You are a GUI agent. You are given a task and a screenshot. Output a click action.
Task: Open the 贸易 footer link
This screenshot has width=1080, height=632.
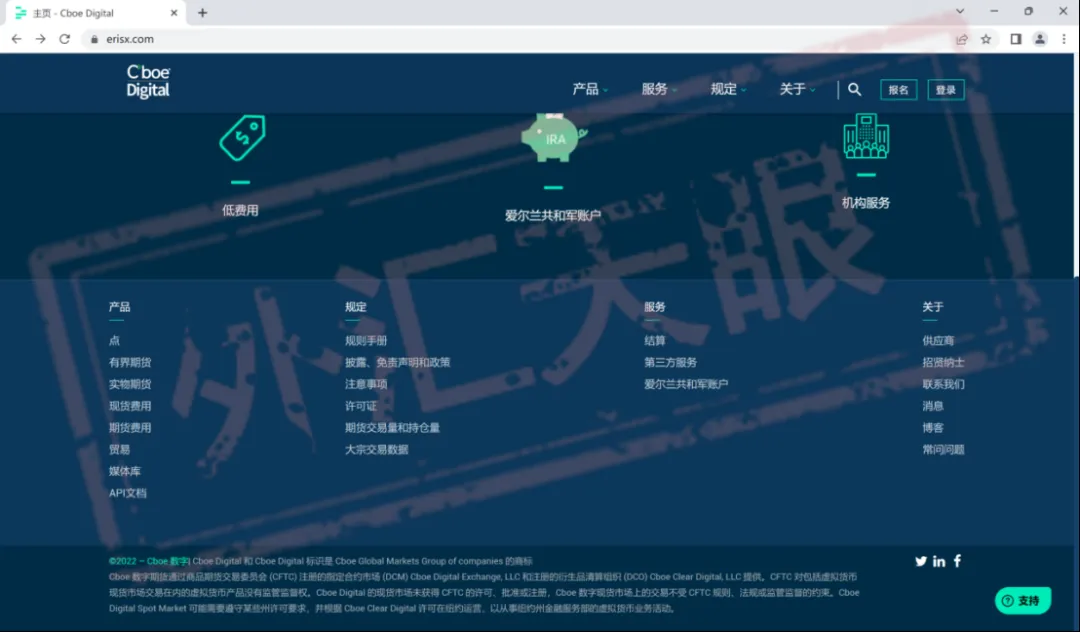[119, 450]
